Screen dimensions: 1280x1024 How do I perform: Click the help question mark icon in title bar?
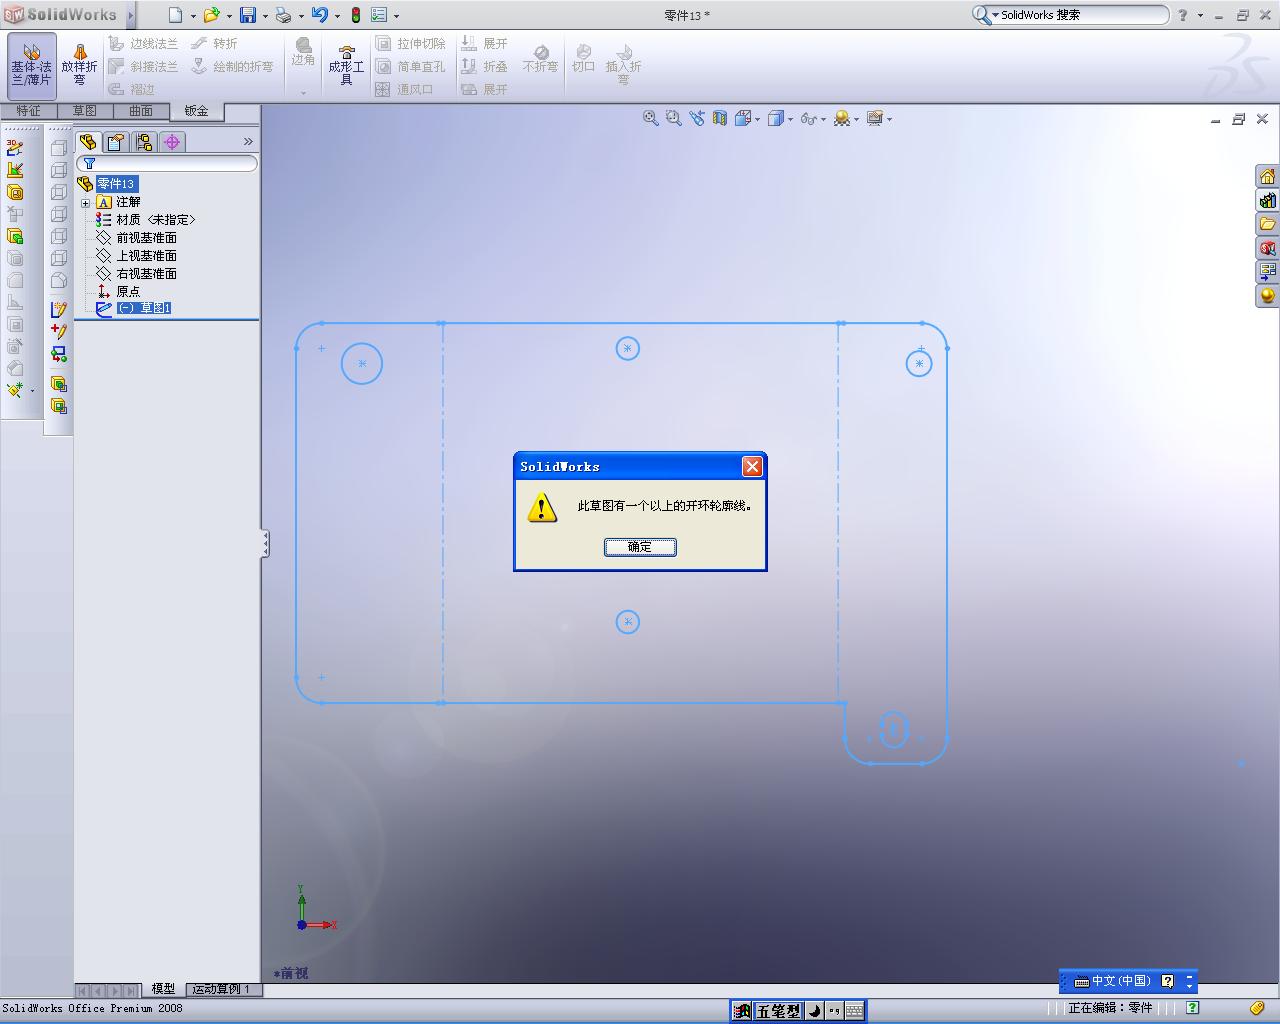coord(1183,15)
